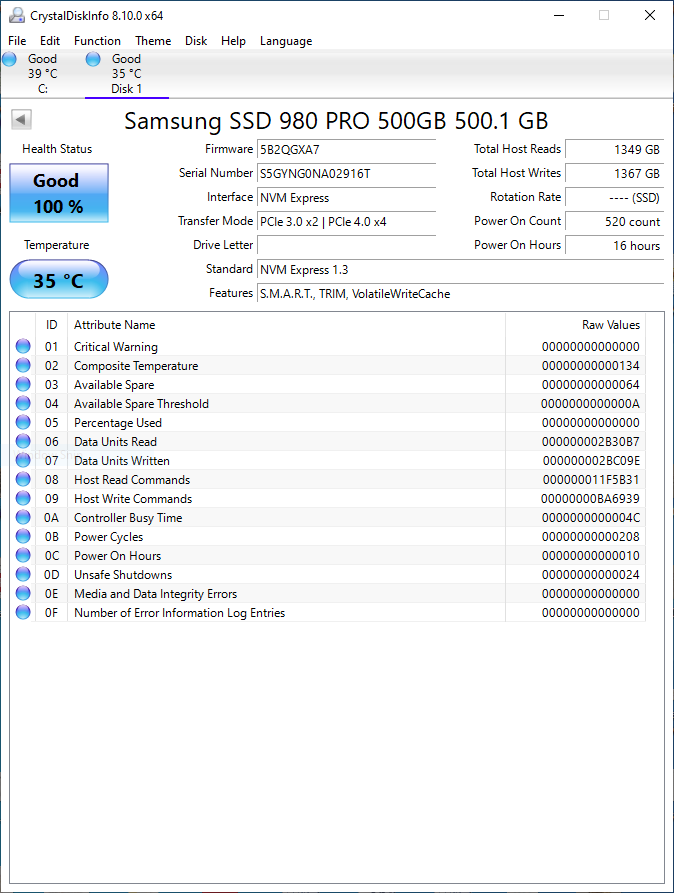
Task: Select the Controller Busy Time attribute name
Action: pos(128,518)
